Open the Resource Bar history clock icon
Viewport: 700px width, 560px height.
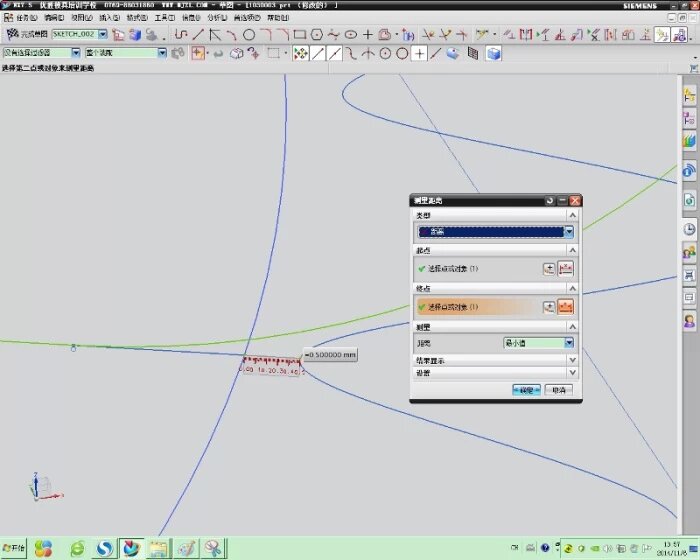(689, 230)
